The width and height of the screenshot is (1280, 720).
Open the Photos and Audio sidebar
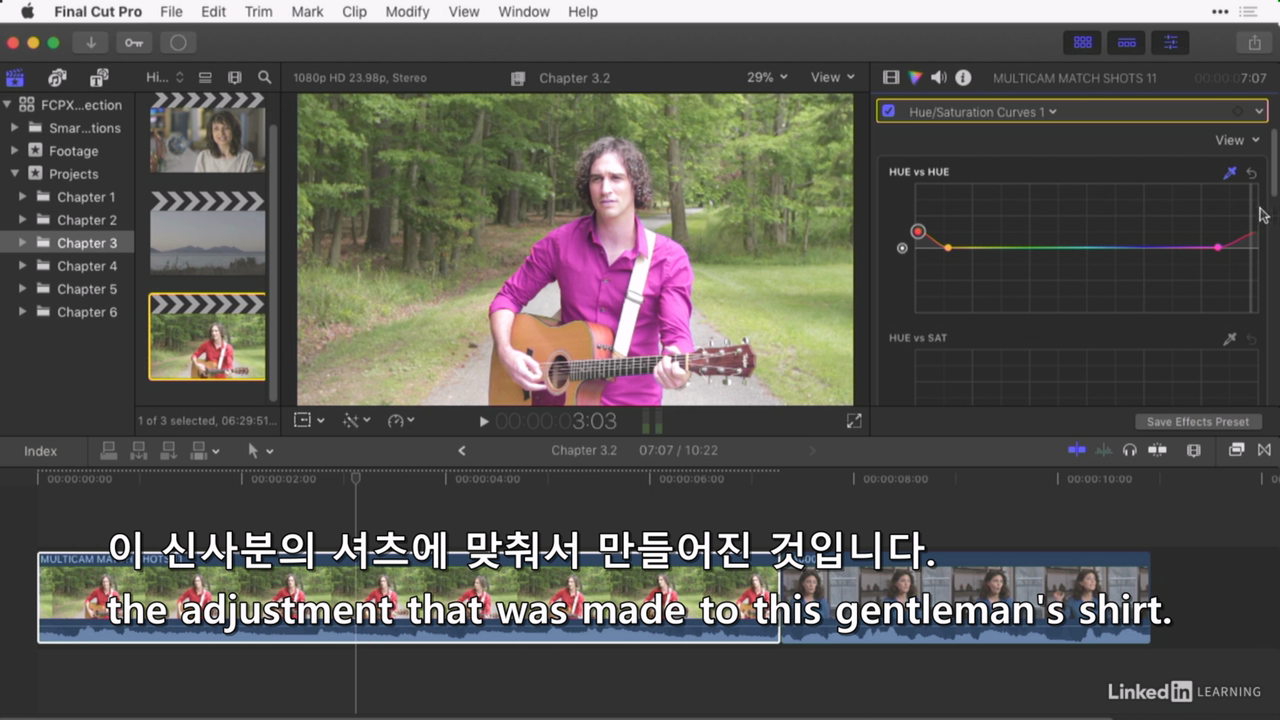coord(57,77)
